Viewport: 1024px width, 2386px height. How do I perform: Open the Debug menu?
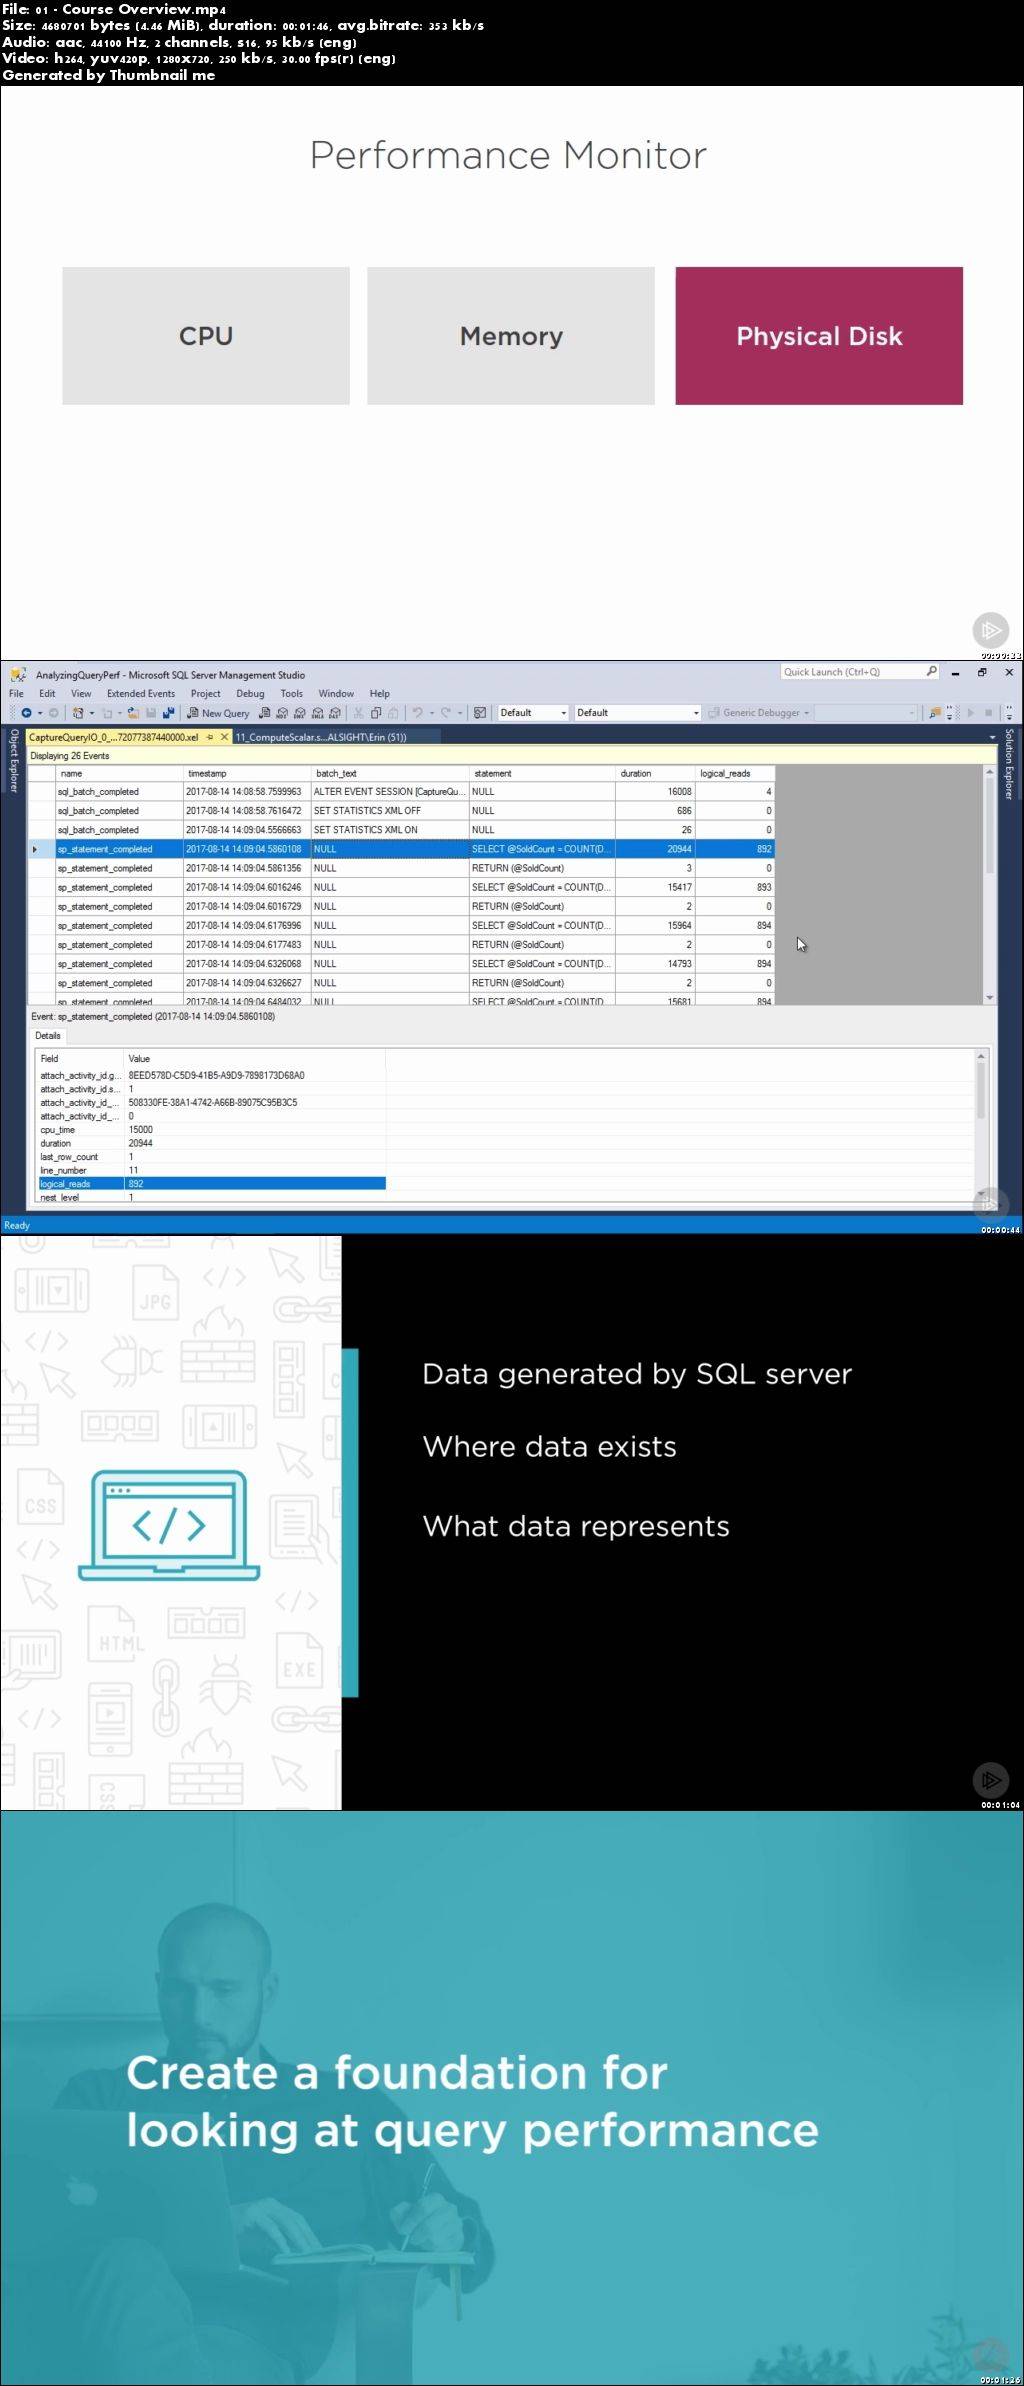click(250, 693)
